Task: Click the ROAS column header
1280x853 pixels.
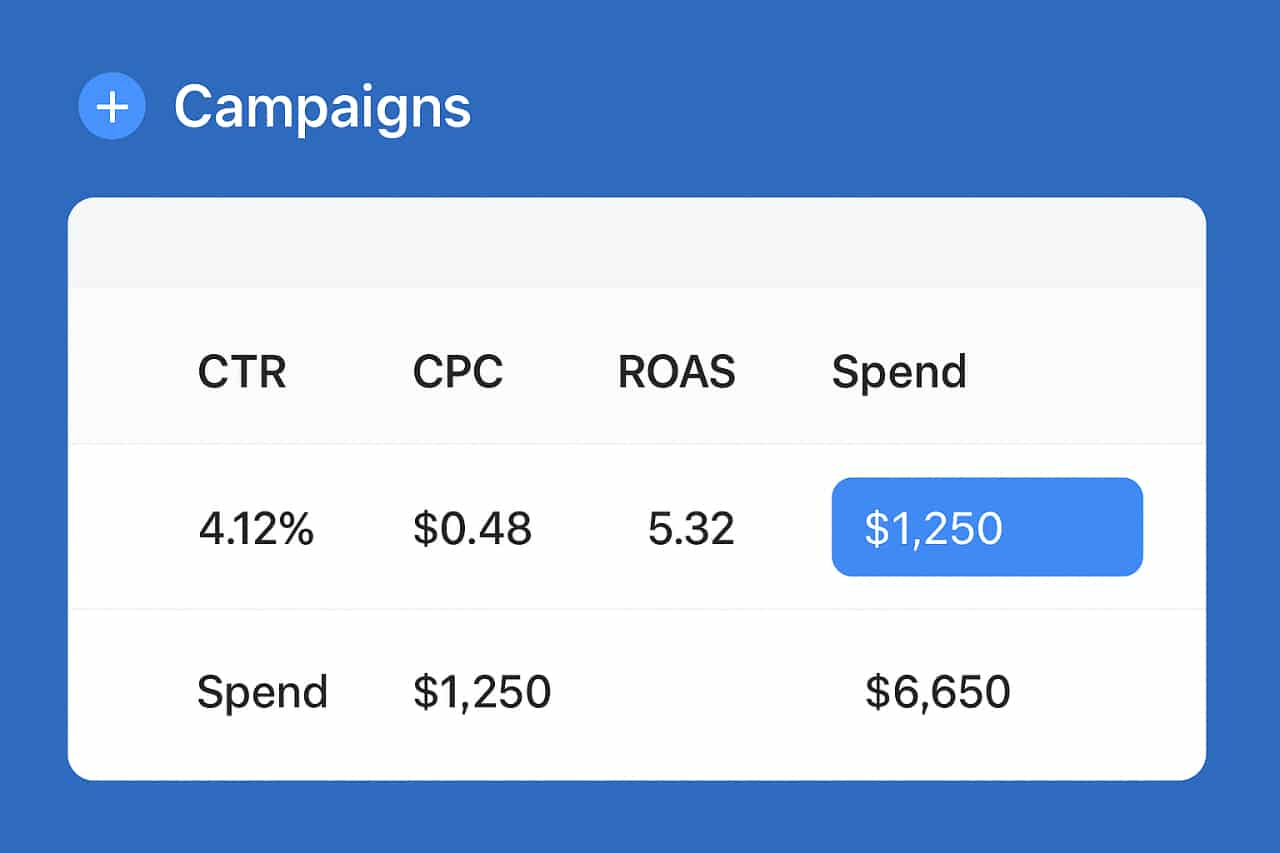Action: point(676,371)
